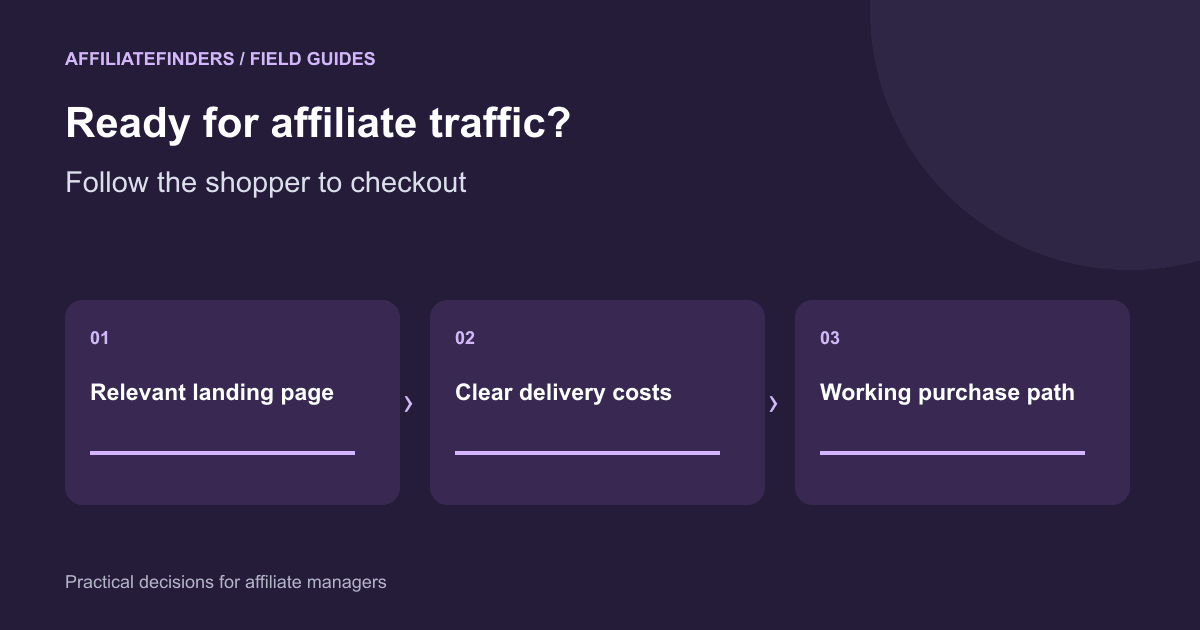The image size is (1200, 630).
Task: Select the 'Relevant landing page' card title
Action: pyautogui.click(x=212, y=393)
